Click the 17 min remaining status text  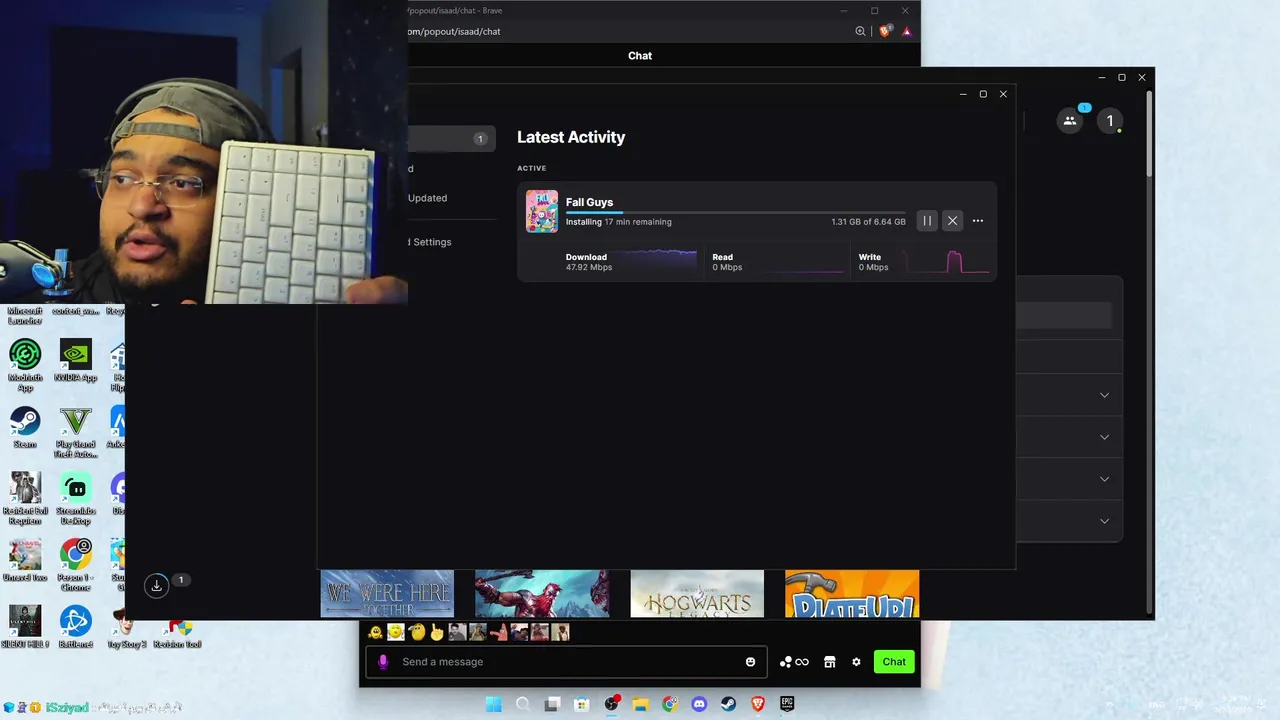tap(638, 222)
